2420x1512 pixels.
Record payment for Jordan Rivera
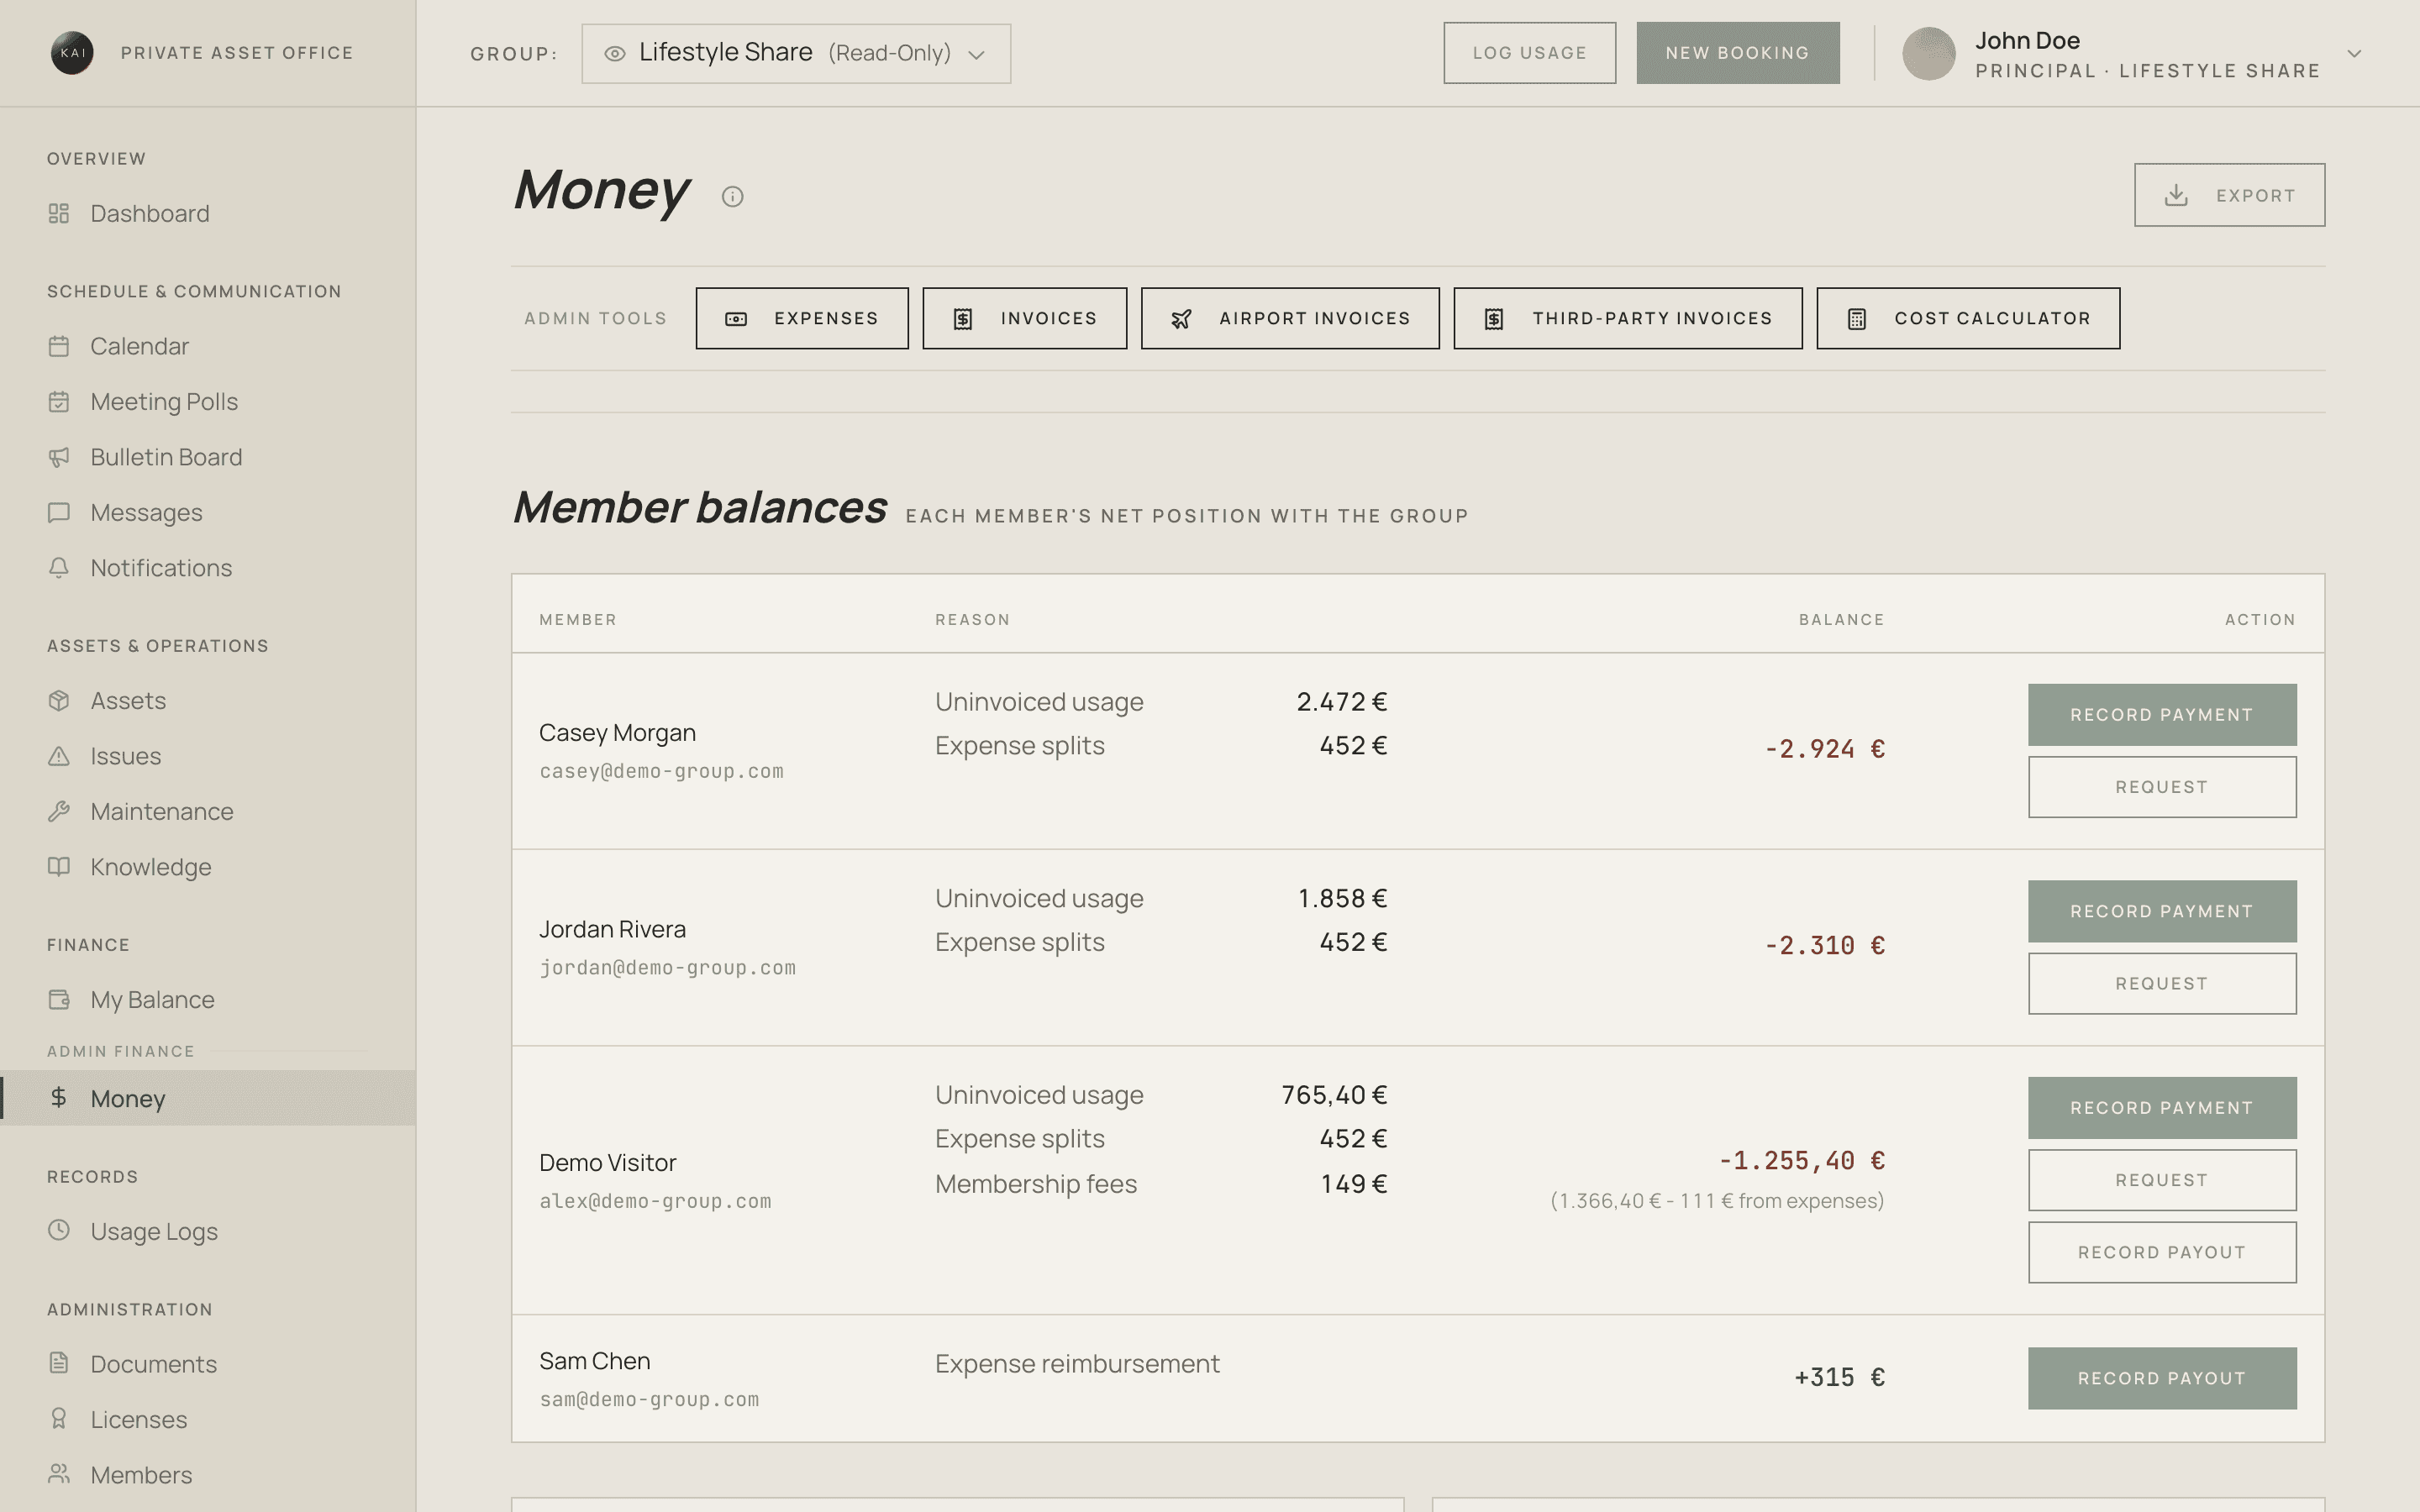point(2162,911)
